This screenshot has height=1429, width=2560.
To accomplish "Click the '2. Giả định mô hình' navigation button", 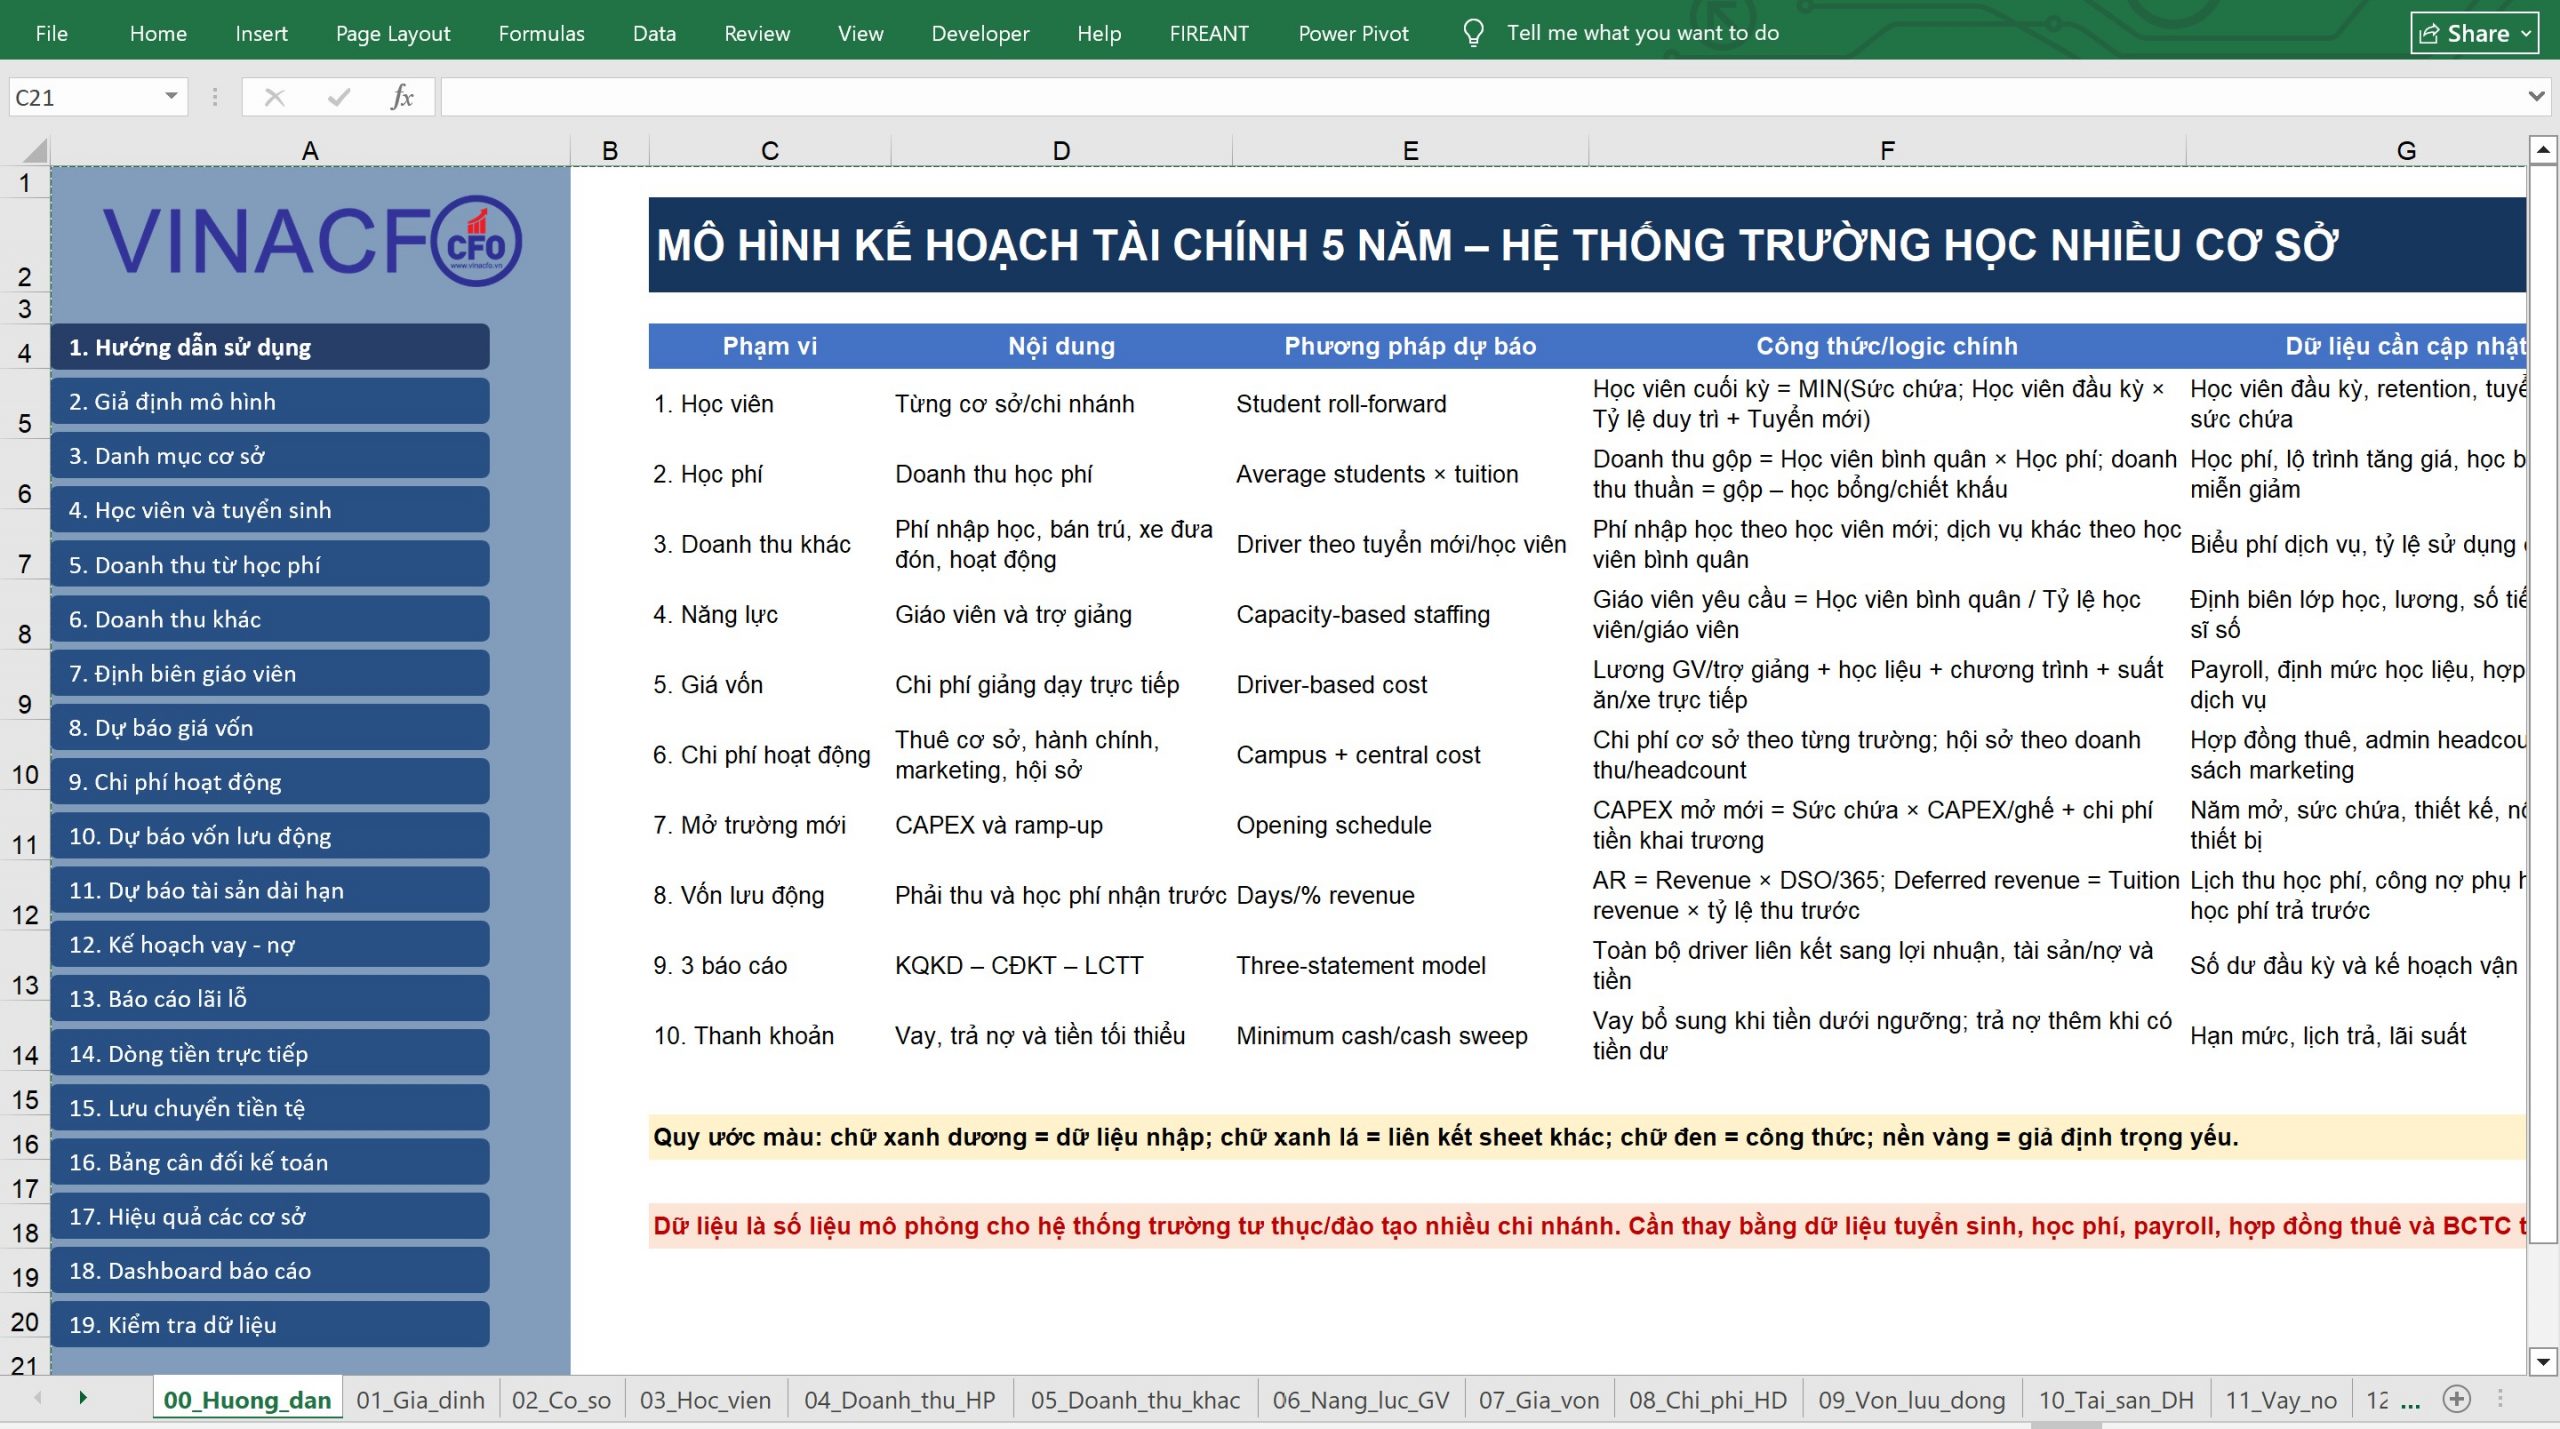I will (x=270, y=402).
